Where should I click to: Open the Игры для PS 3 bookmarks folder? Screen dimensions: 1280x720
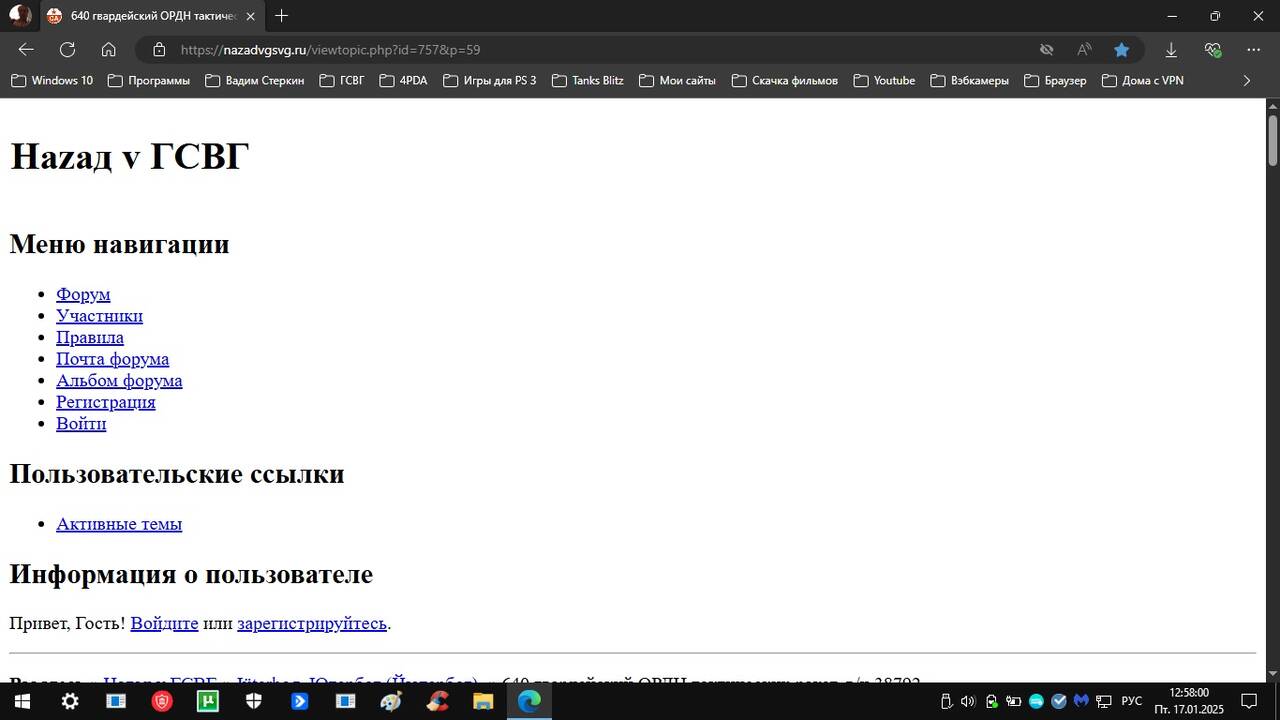[489, 80]
